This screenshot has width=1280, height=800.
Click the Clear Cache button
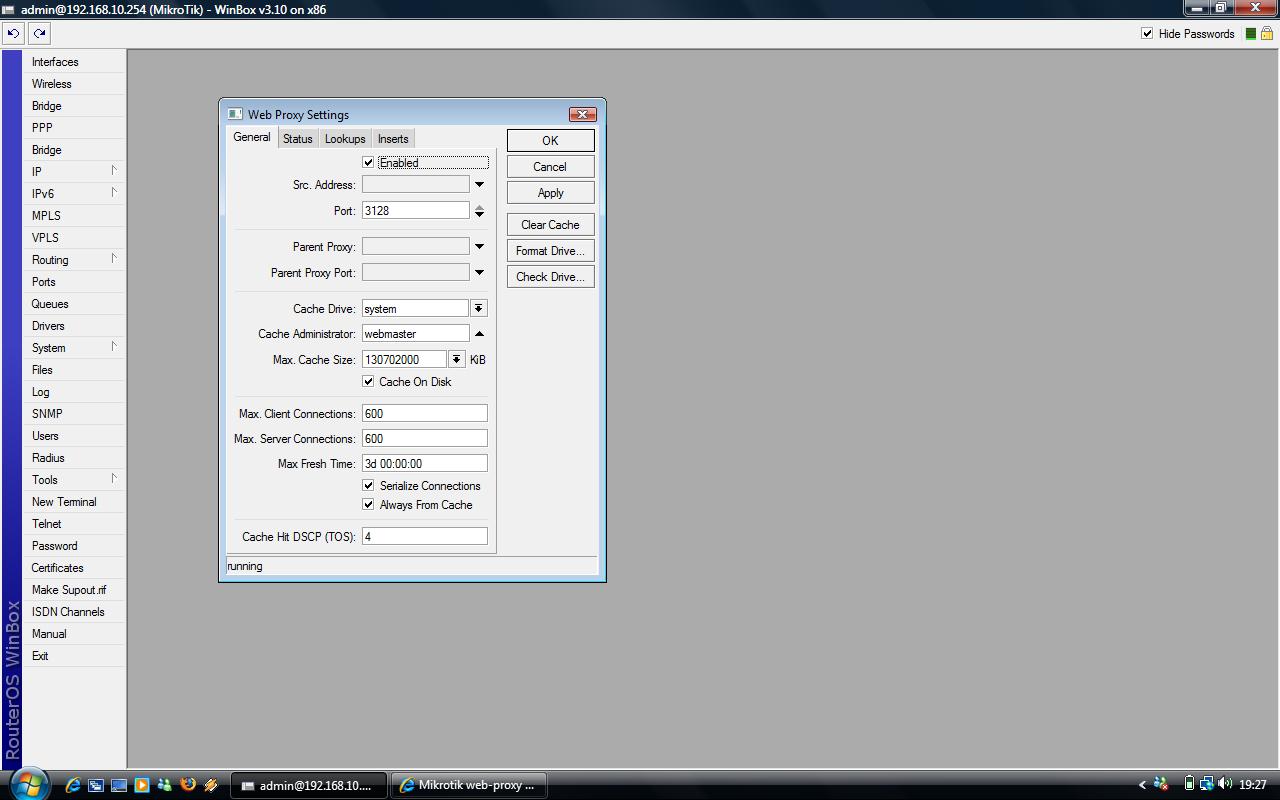point(550,225)
